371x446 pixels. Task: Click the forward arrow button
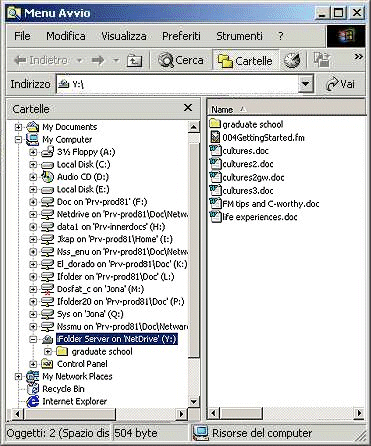click(x=98, y=60)
